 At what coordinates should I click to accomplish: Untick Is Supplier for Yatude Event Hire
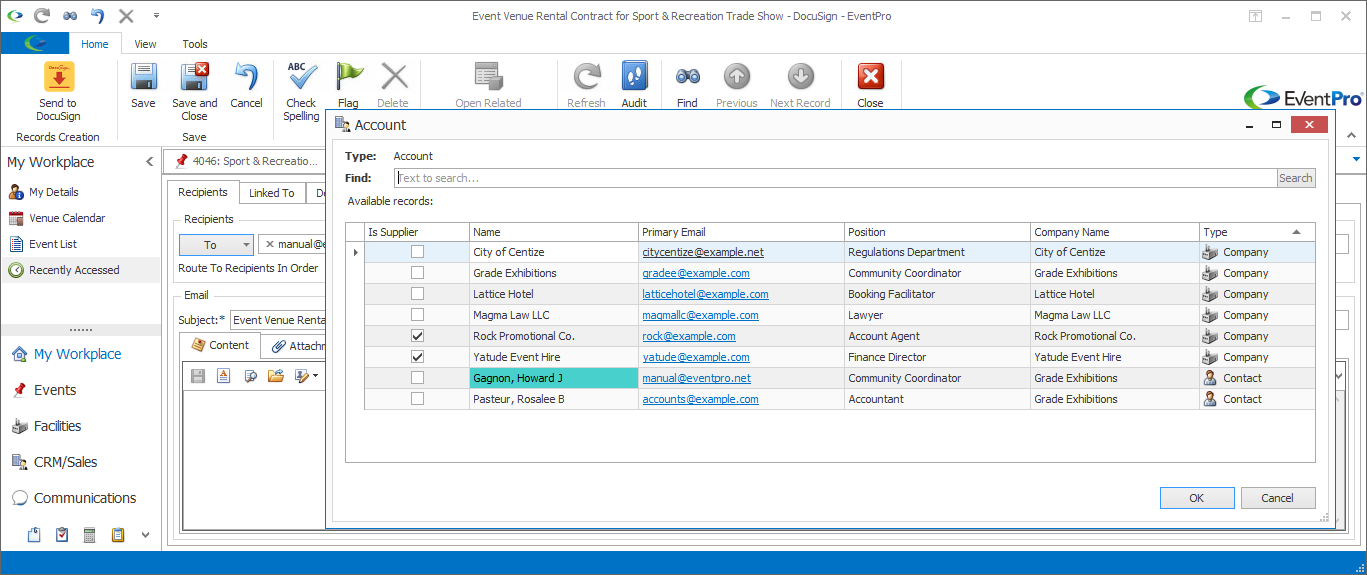(417, 357)
